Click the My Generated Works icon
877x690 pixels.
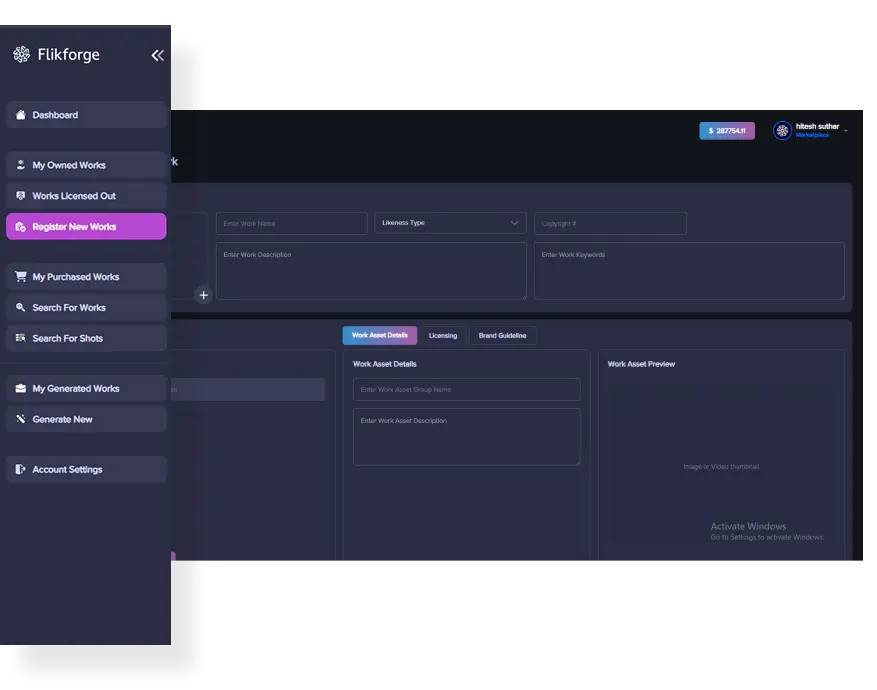click(x=21, y=389)
